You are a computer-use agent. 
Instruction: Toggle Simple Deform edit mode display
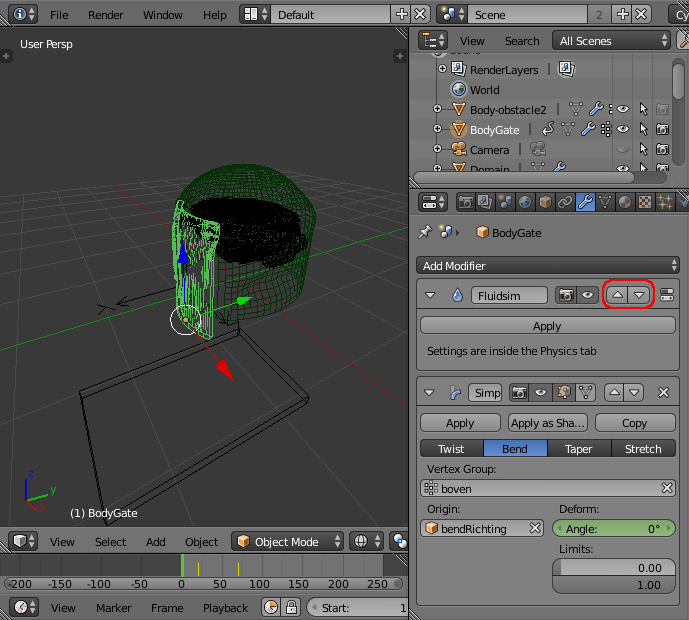coord(564,392)
